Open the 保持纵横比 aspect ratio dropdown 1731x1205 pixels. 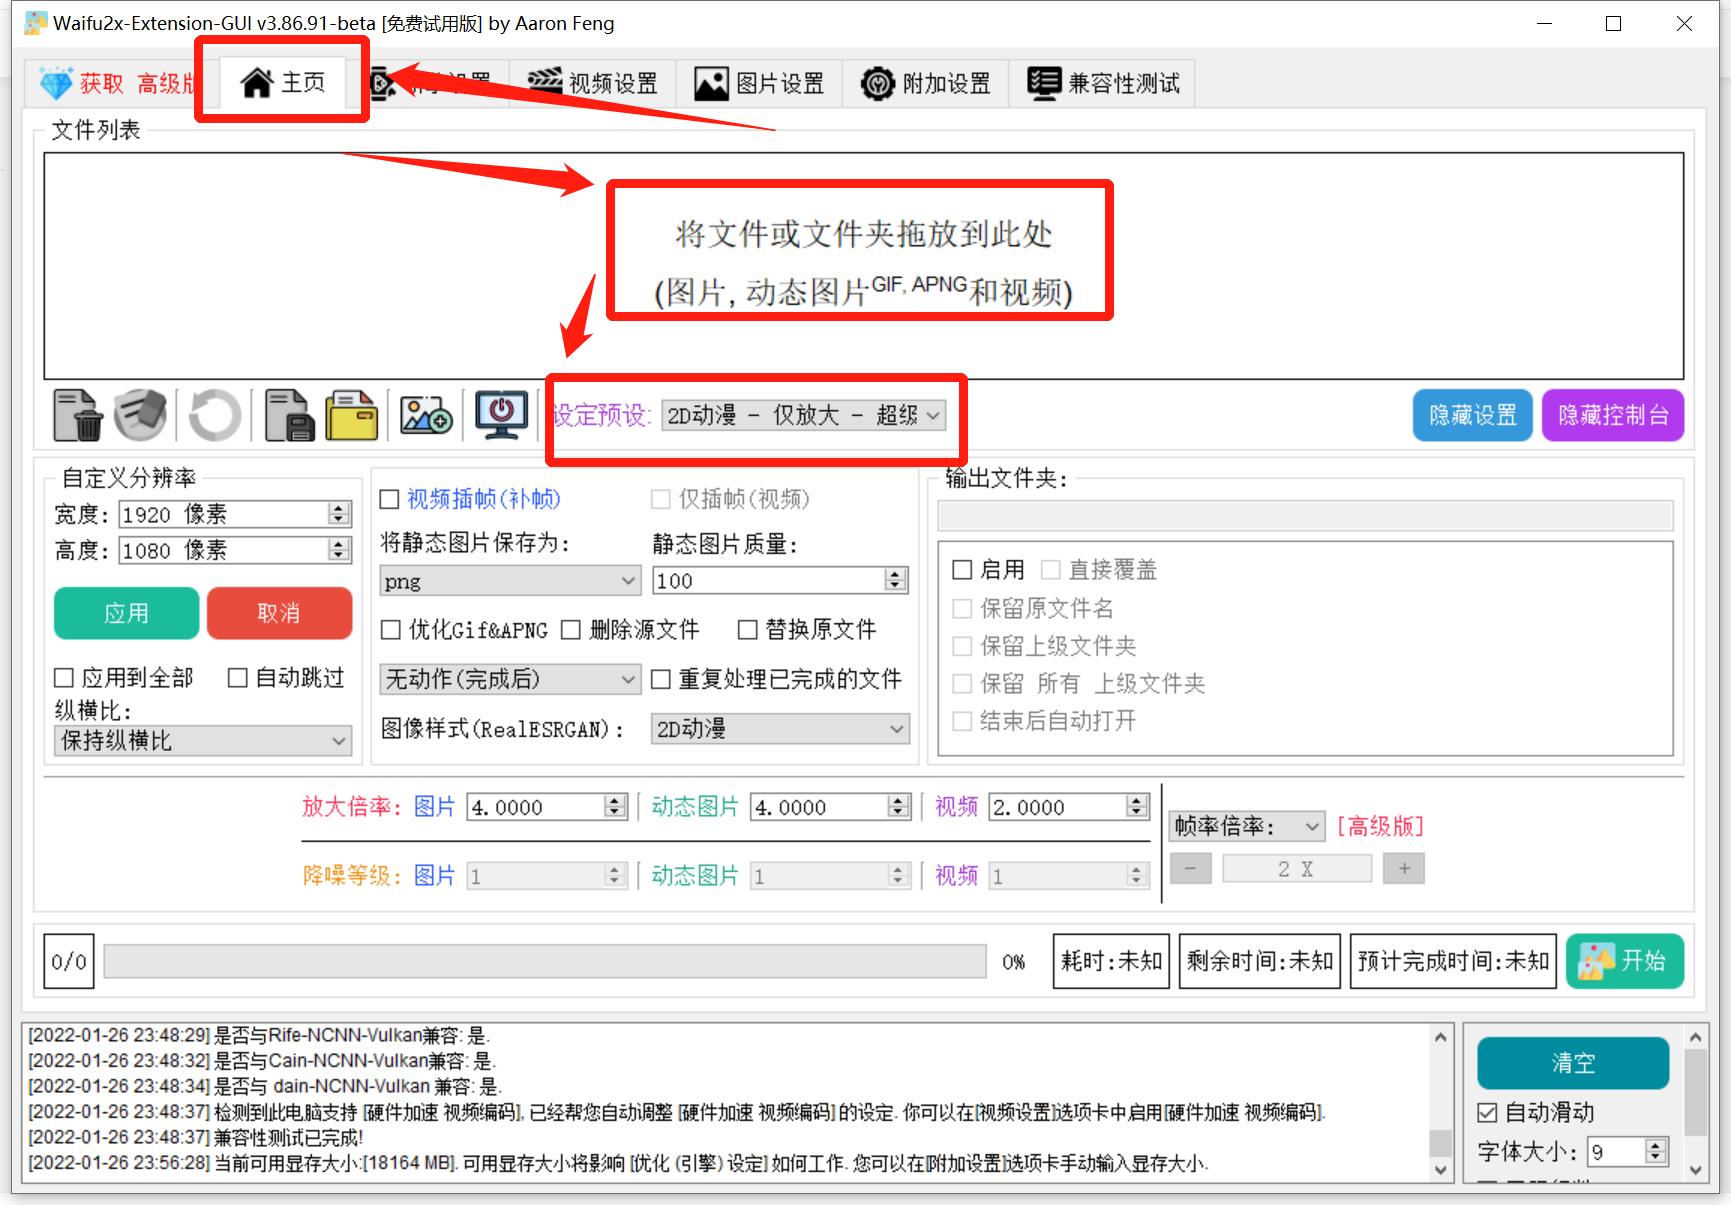click(x=202, y=740)
